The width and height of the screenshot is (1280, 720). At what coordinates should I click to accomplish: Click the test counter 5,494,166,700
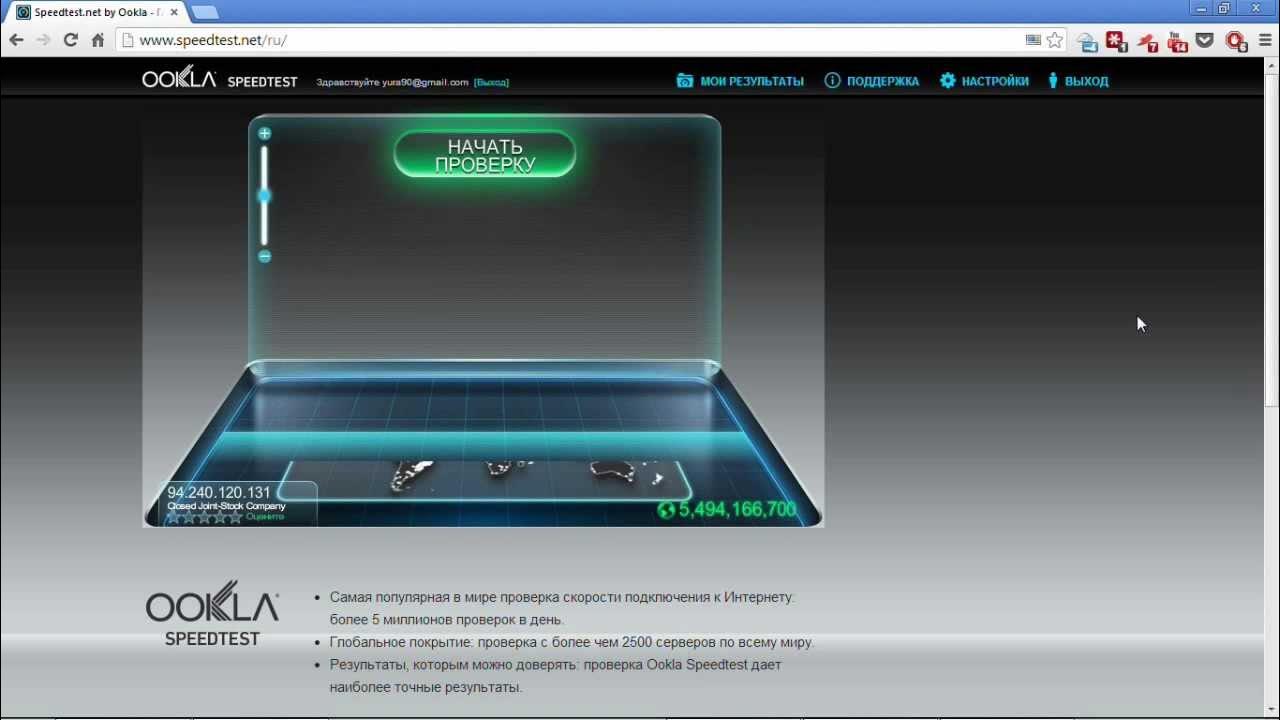click(737, 510)
